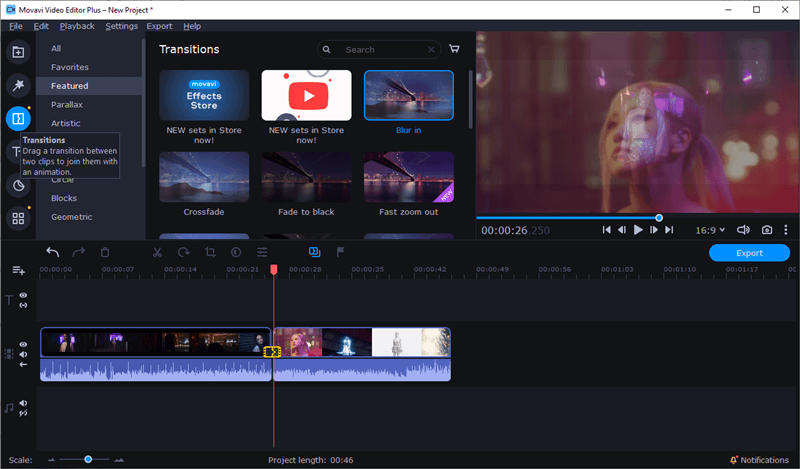The height and width of the screenshot is (469, 800).
Task: Click the search magnifier icon
Action: (x=327, y=50)
